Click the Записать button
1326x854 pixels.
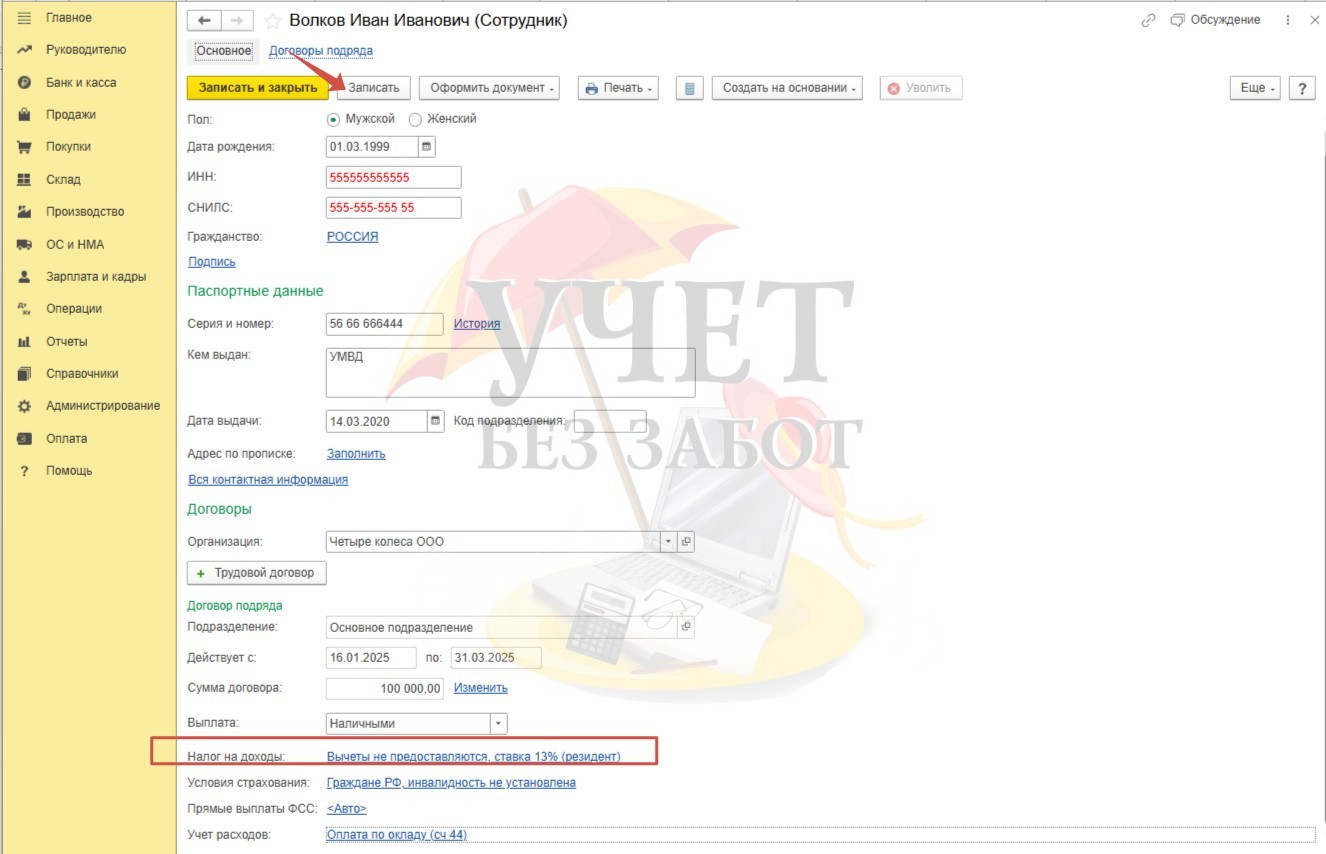pyautogui.click(x=373, y=88)
